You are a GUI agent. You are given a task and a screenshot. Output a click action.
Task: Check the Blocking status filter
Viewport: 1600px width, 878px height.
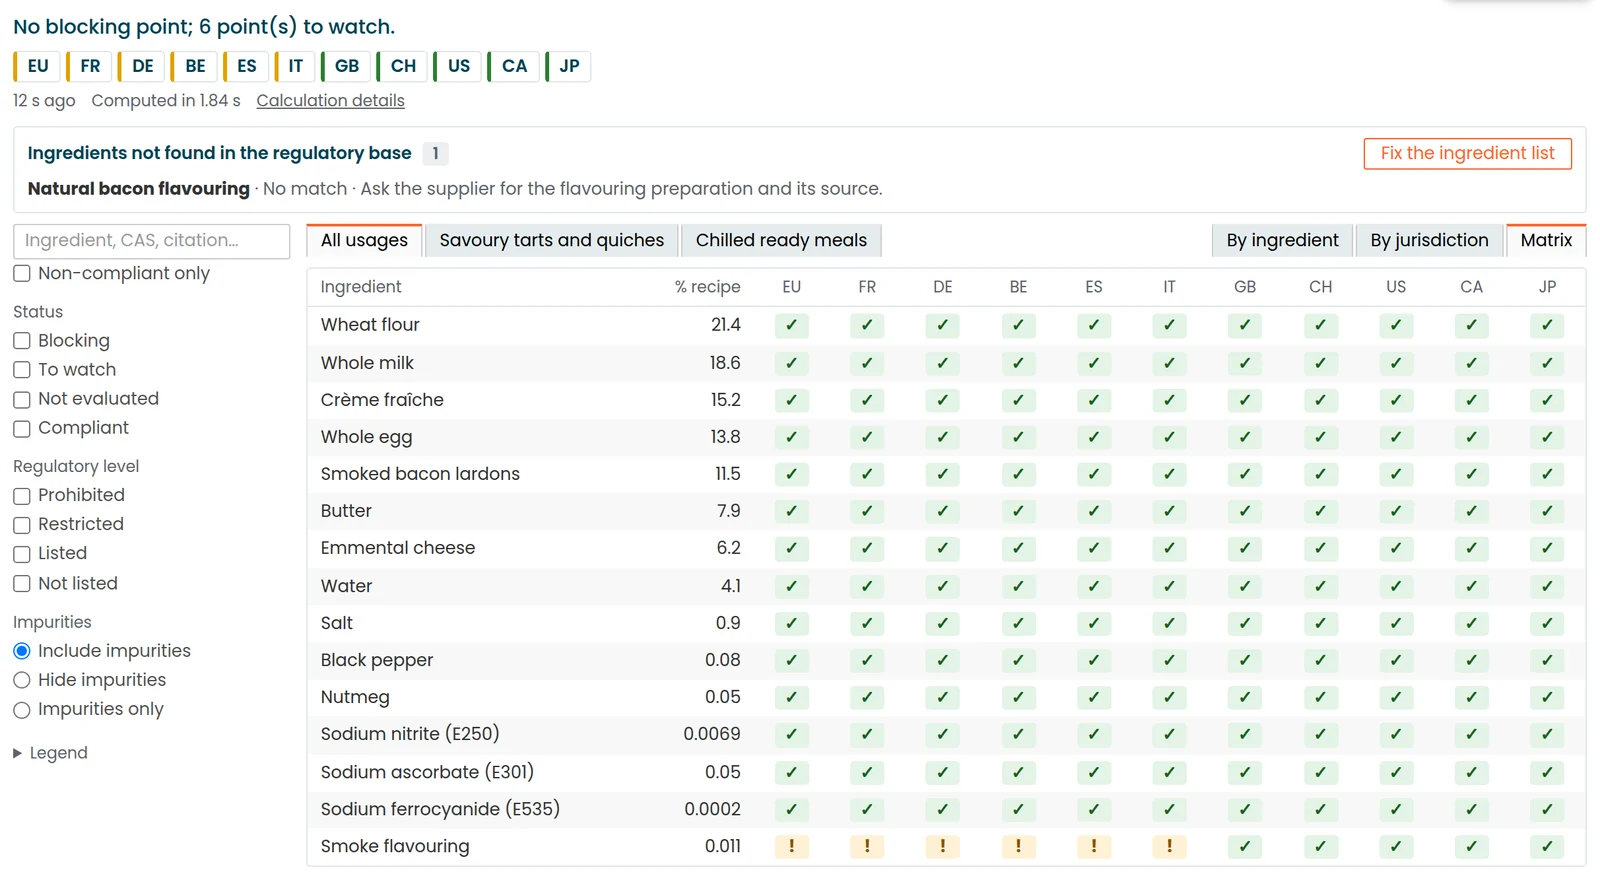coord(22,341)
